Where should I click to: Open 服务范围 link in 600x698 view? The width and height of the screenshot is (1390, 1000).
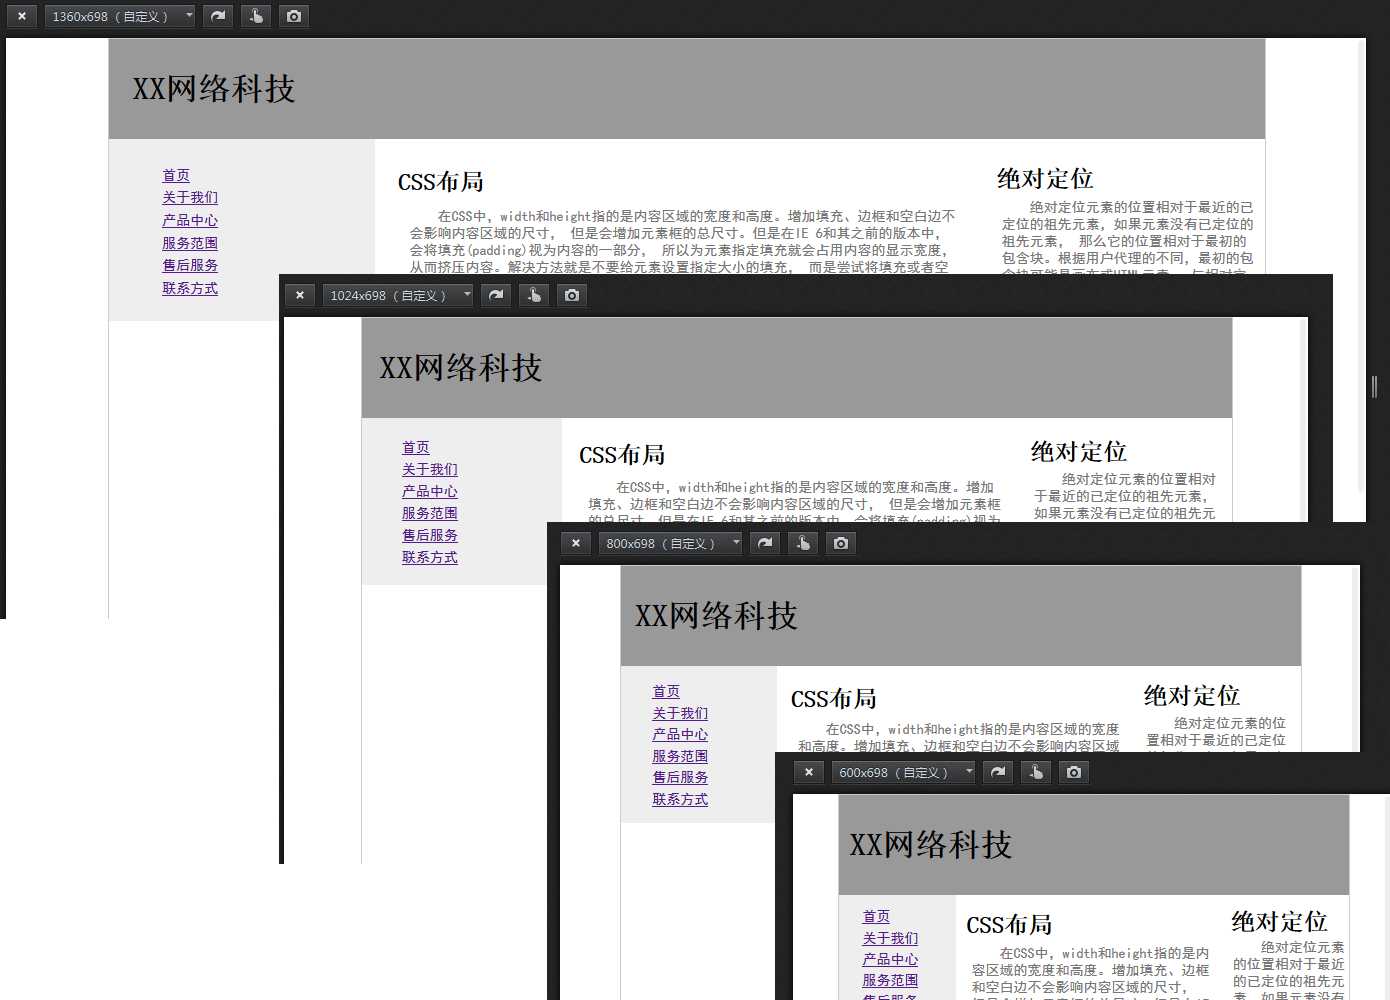890,980
